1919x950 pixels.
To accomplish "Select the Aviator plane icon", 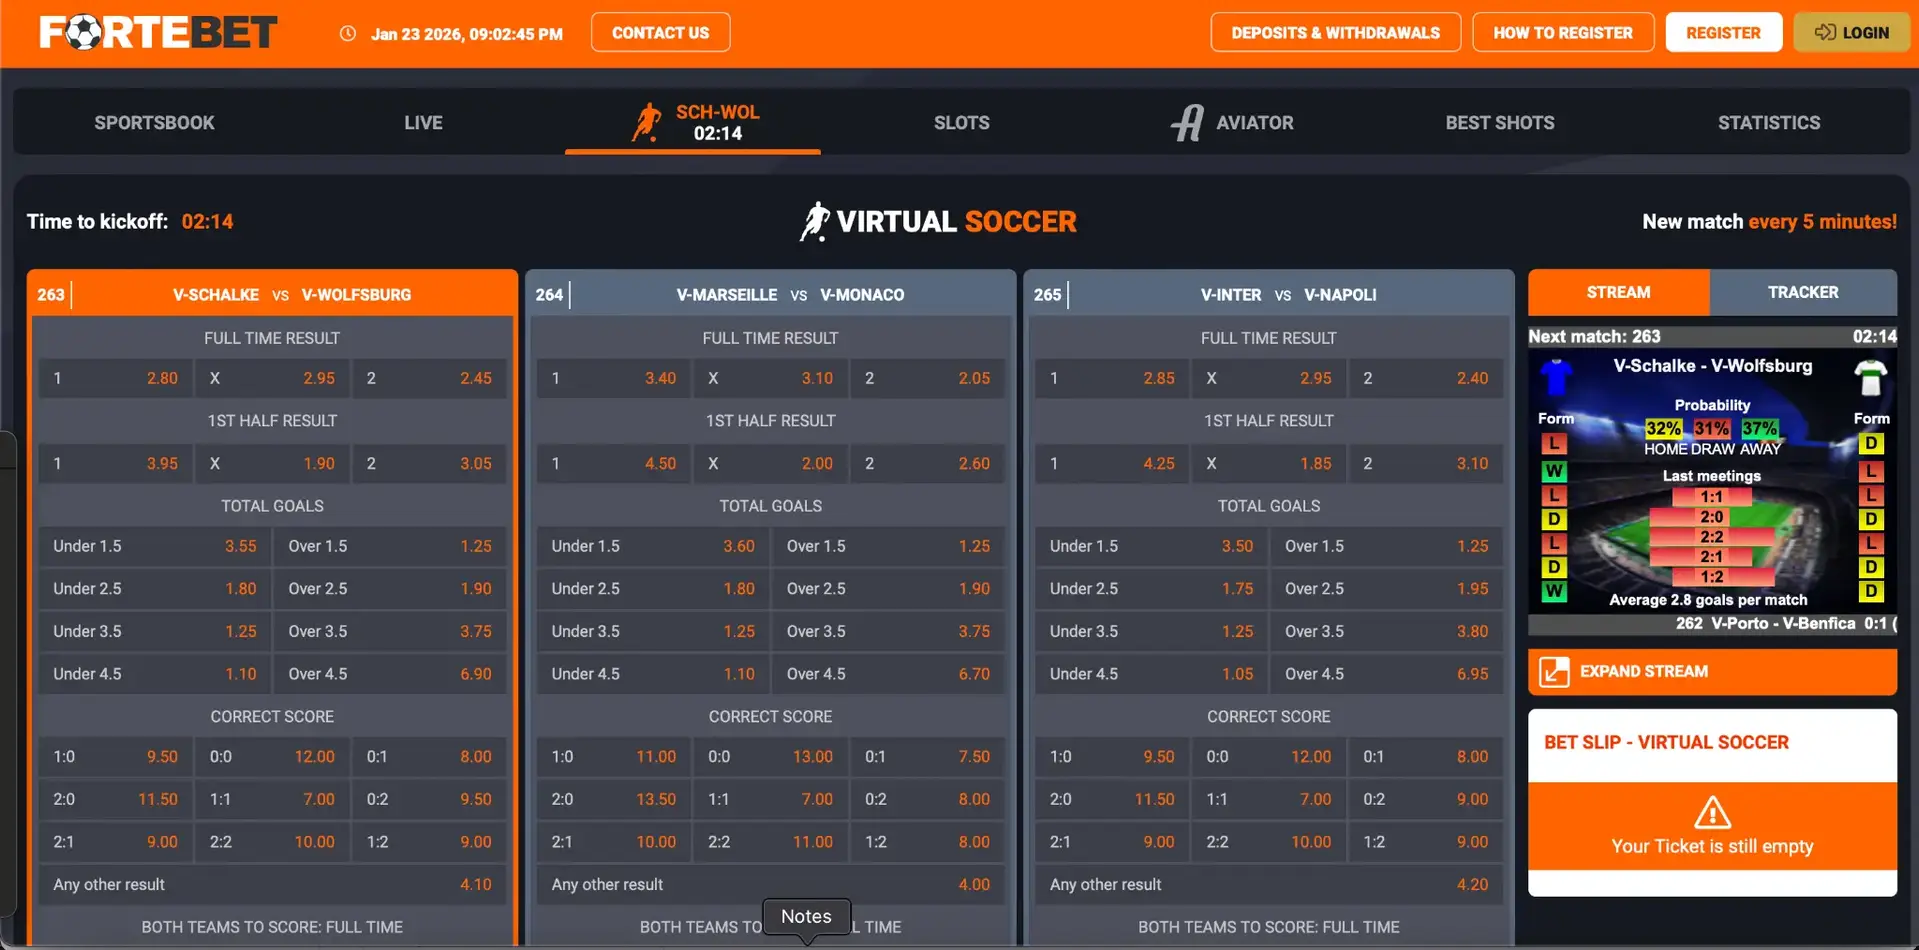I will coord(1188,121).
